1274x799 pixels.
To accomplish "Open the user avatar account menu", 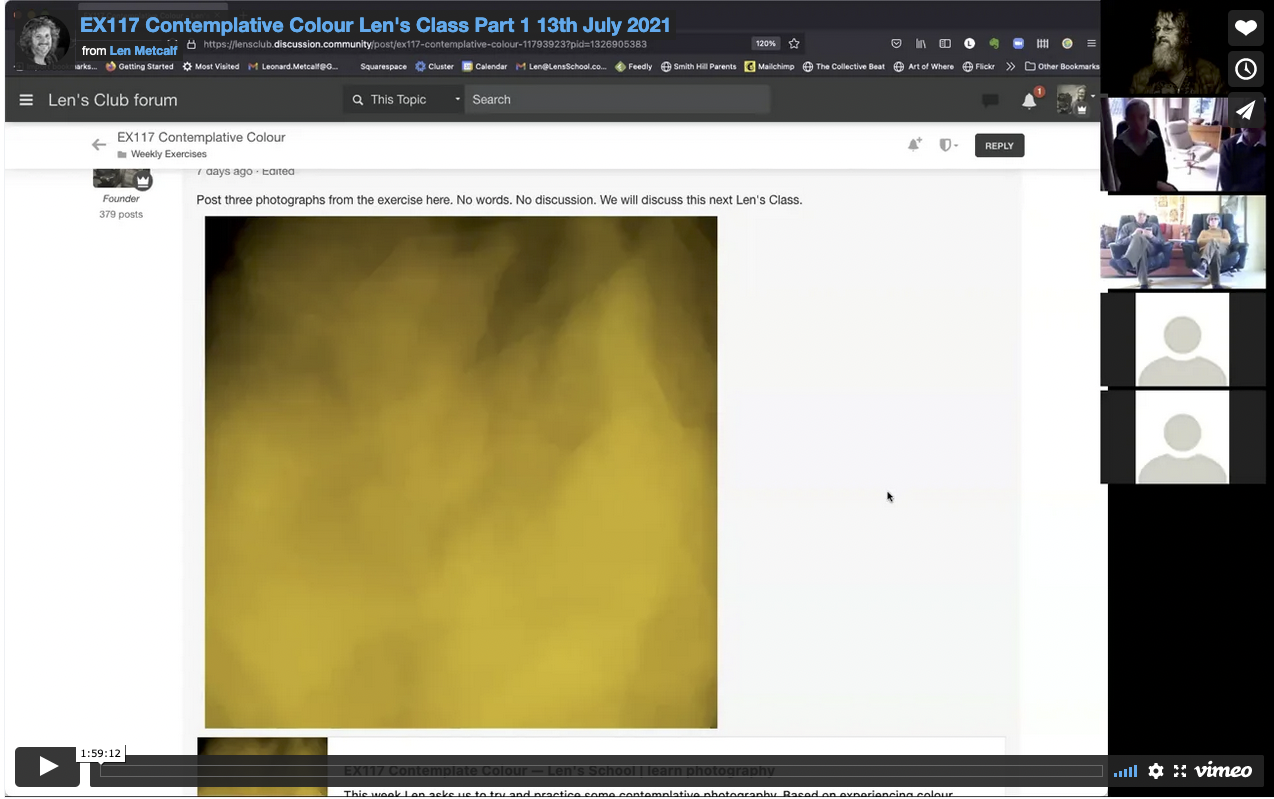I will coord(1073,99).
